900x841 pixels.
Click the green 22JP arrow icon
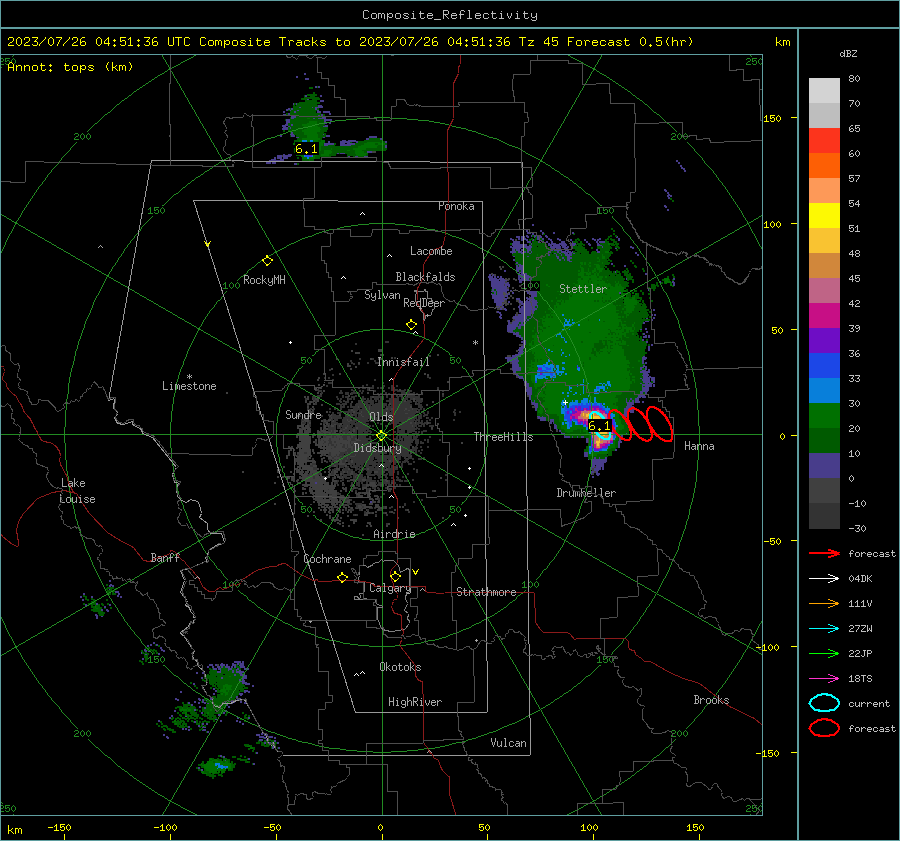click(824, 653)
